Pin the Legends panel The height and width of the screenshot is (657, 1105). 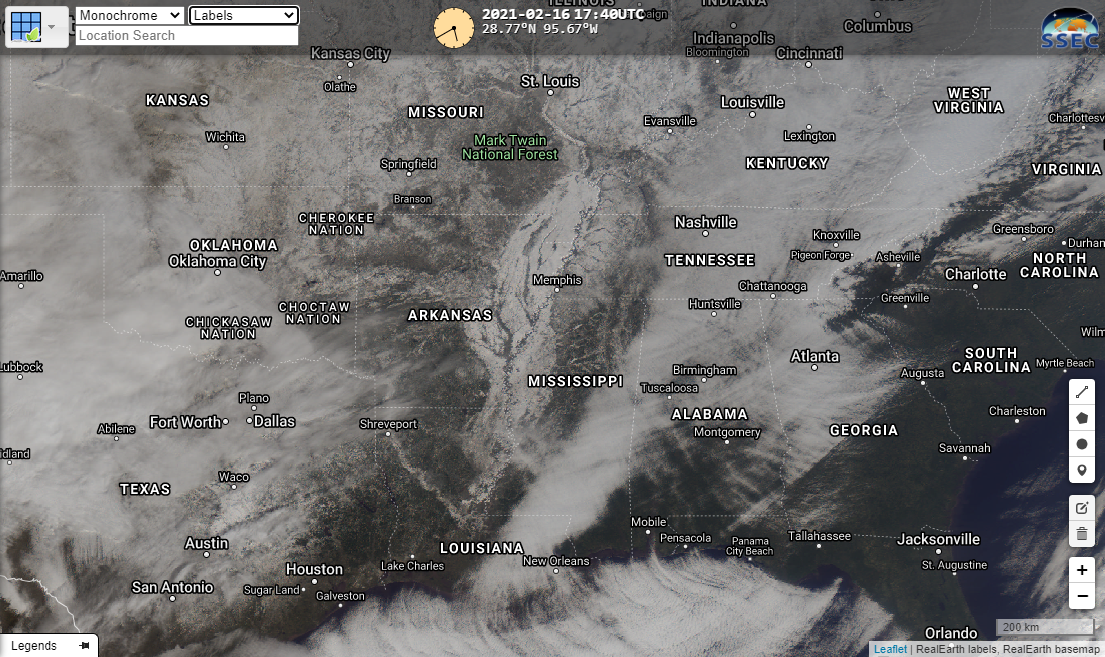click(85, 646)
